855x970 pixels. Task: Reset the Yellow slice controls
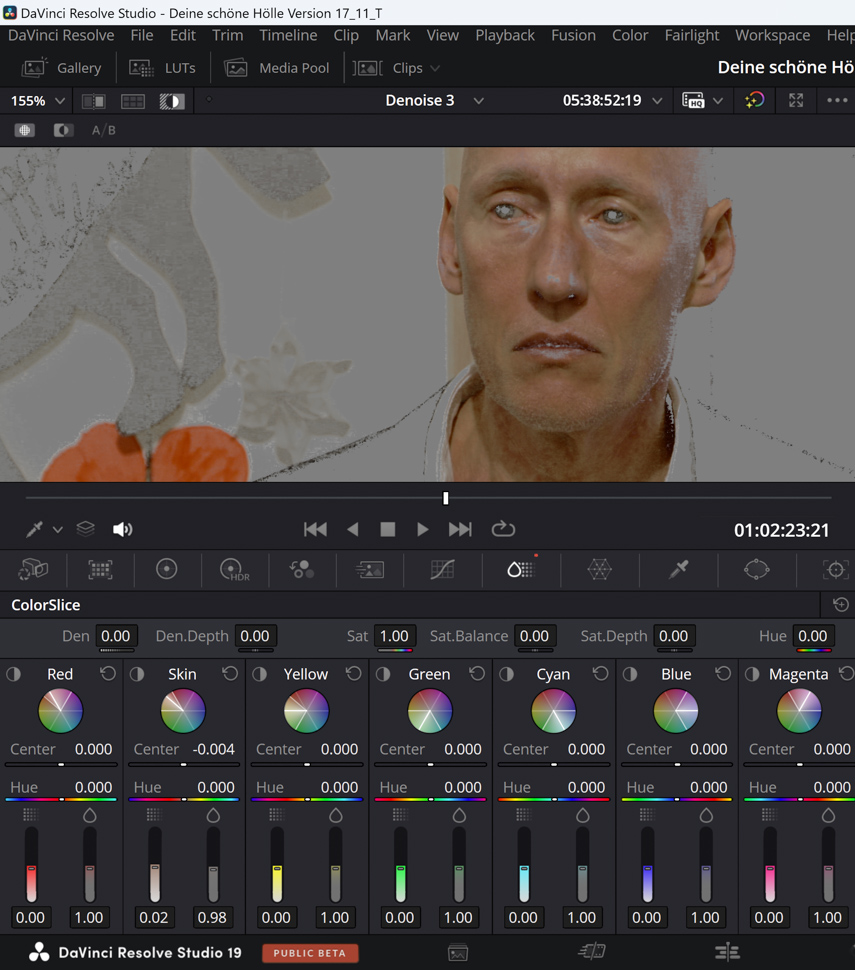354,674
